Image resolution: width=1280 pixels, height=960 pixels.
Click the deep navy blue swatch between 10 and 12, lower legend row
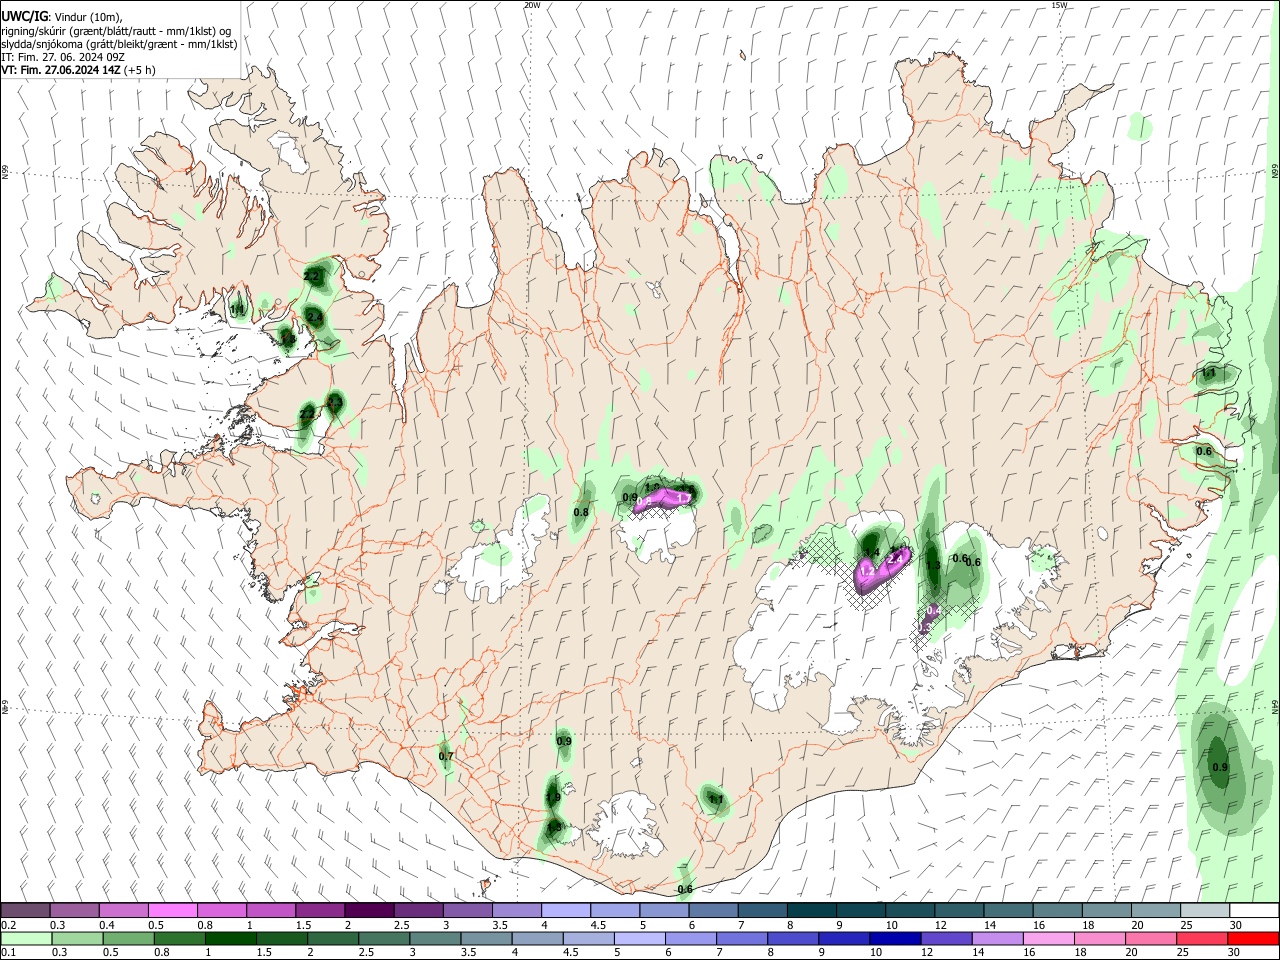coord(895,939)
